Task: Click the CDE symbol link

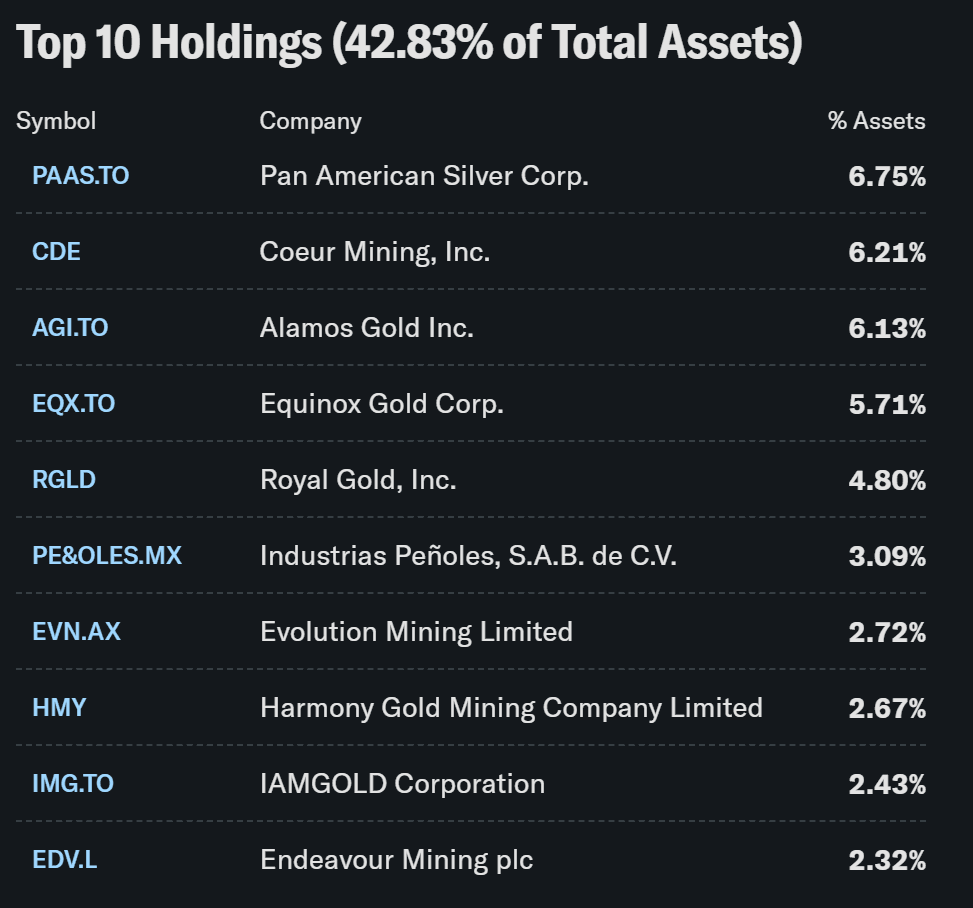Action: pyautogui.click(x=56, y=252)
